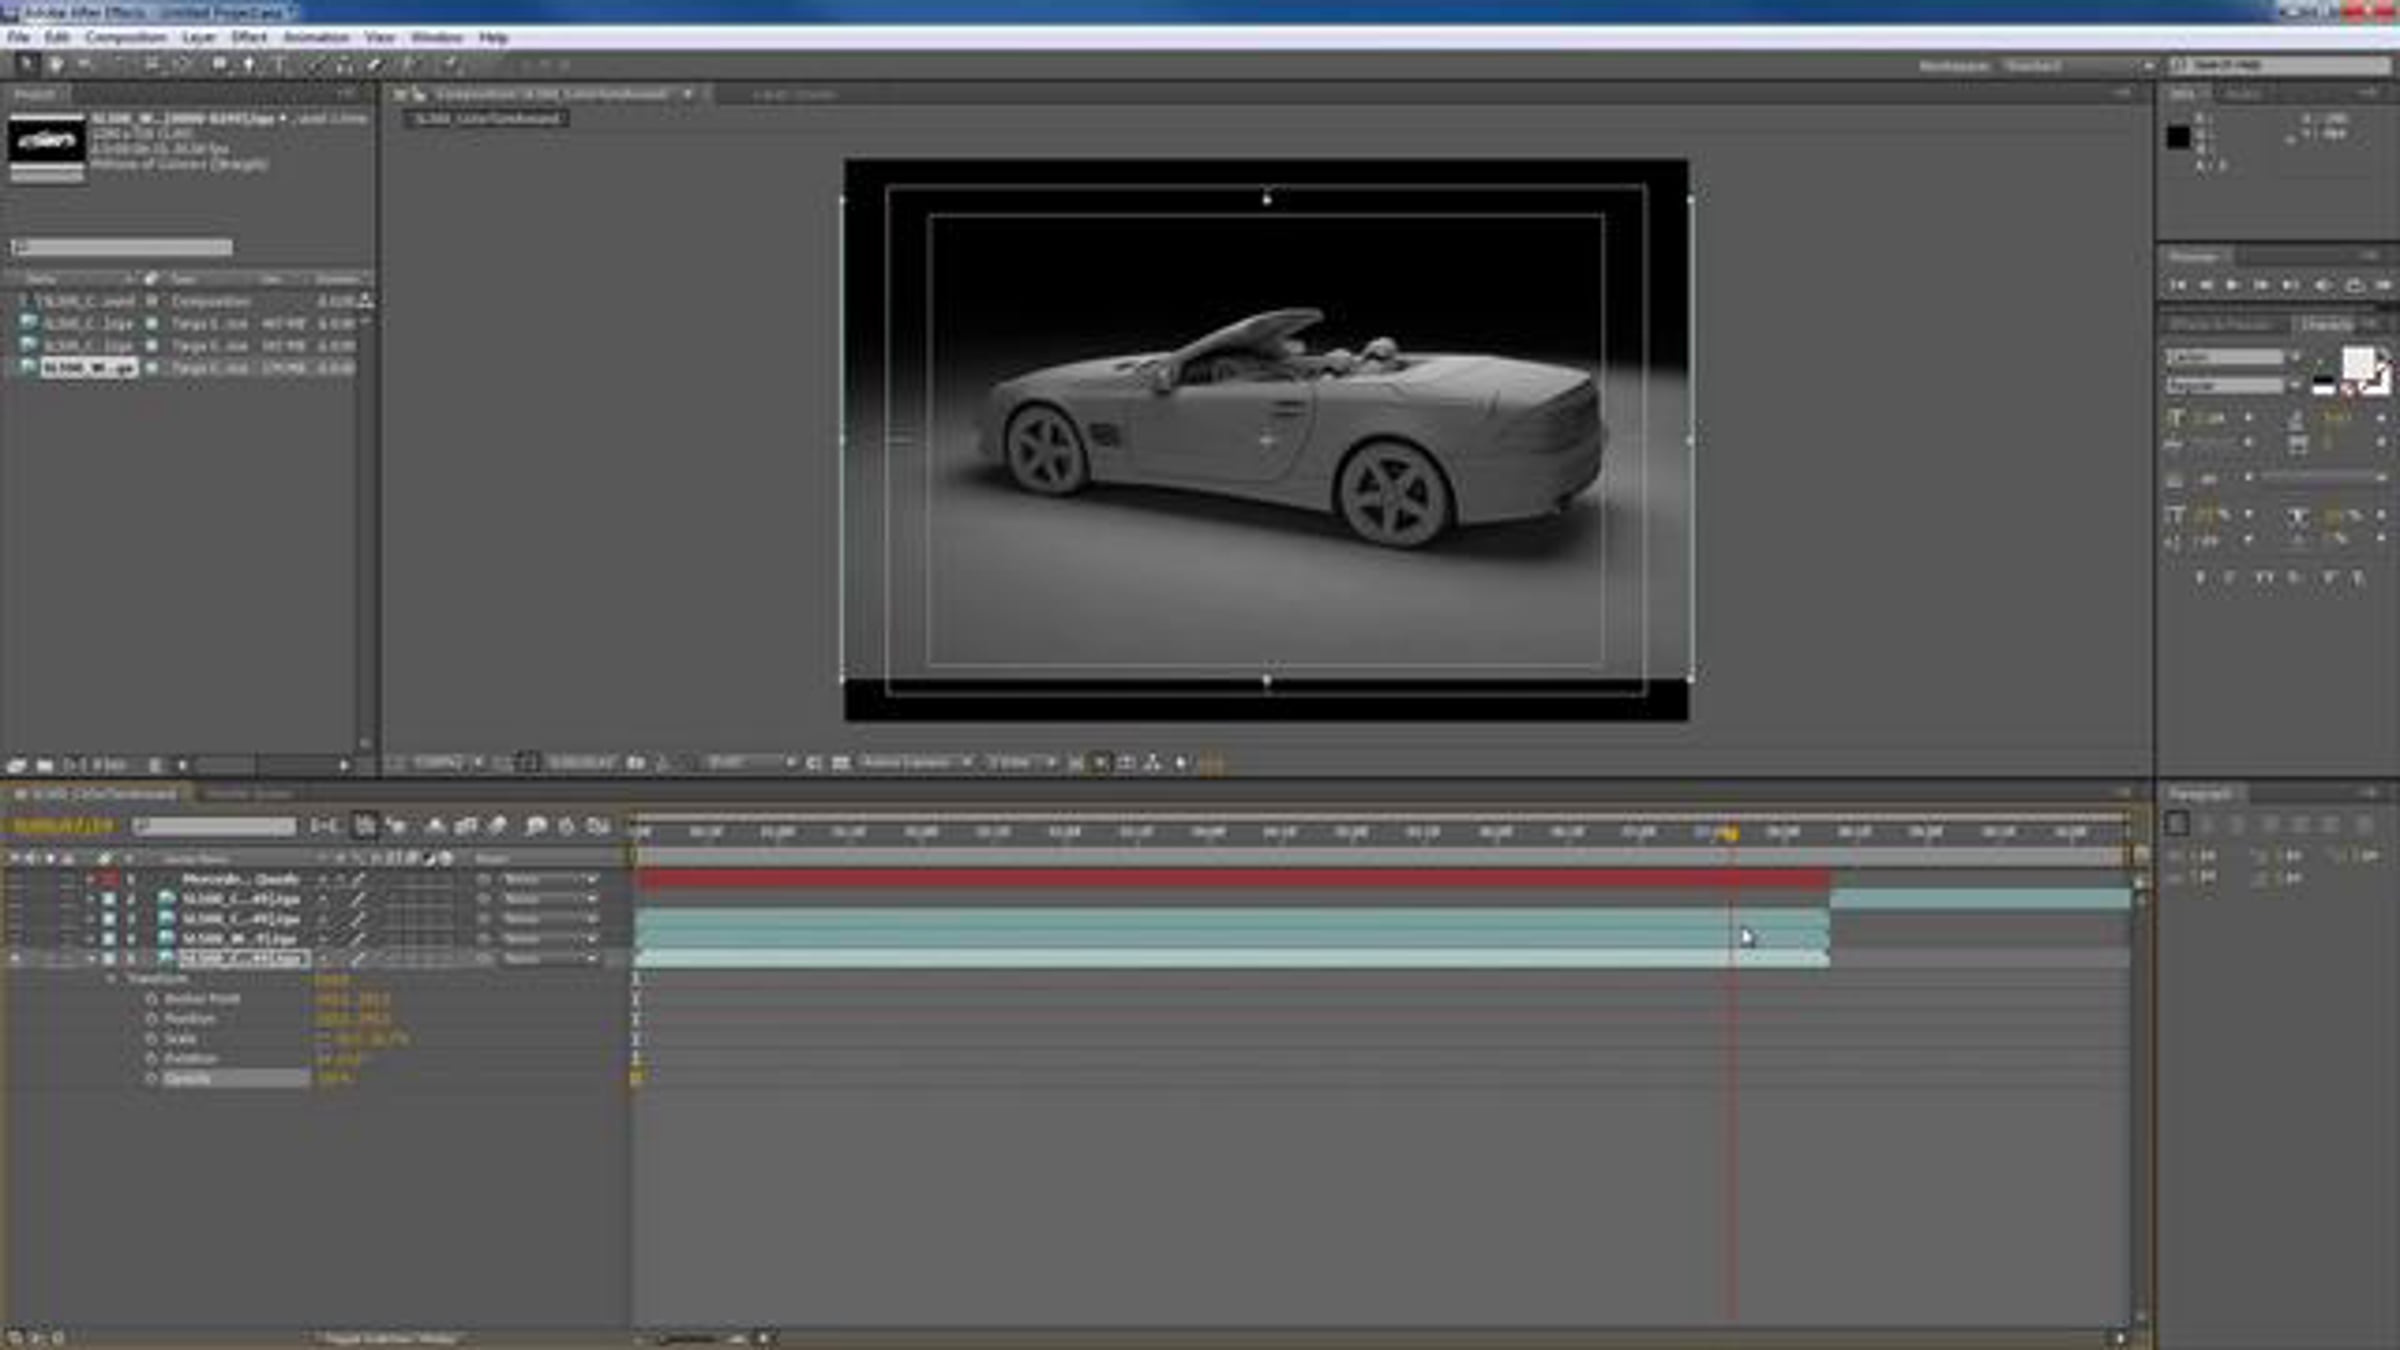Toggle the Scale property stopwatch
The width and height of the screenshot is (2400, 1350).
coord(152,1039)
